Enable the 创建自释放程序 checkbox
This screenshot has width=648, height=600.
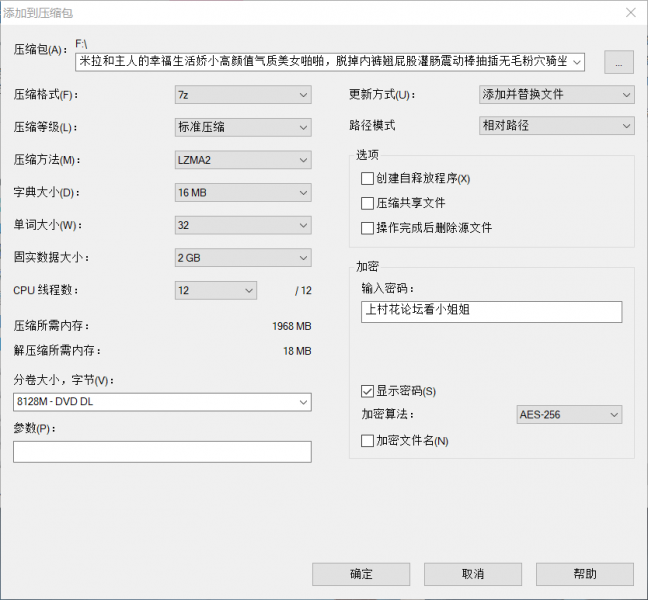pos(367,178)
